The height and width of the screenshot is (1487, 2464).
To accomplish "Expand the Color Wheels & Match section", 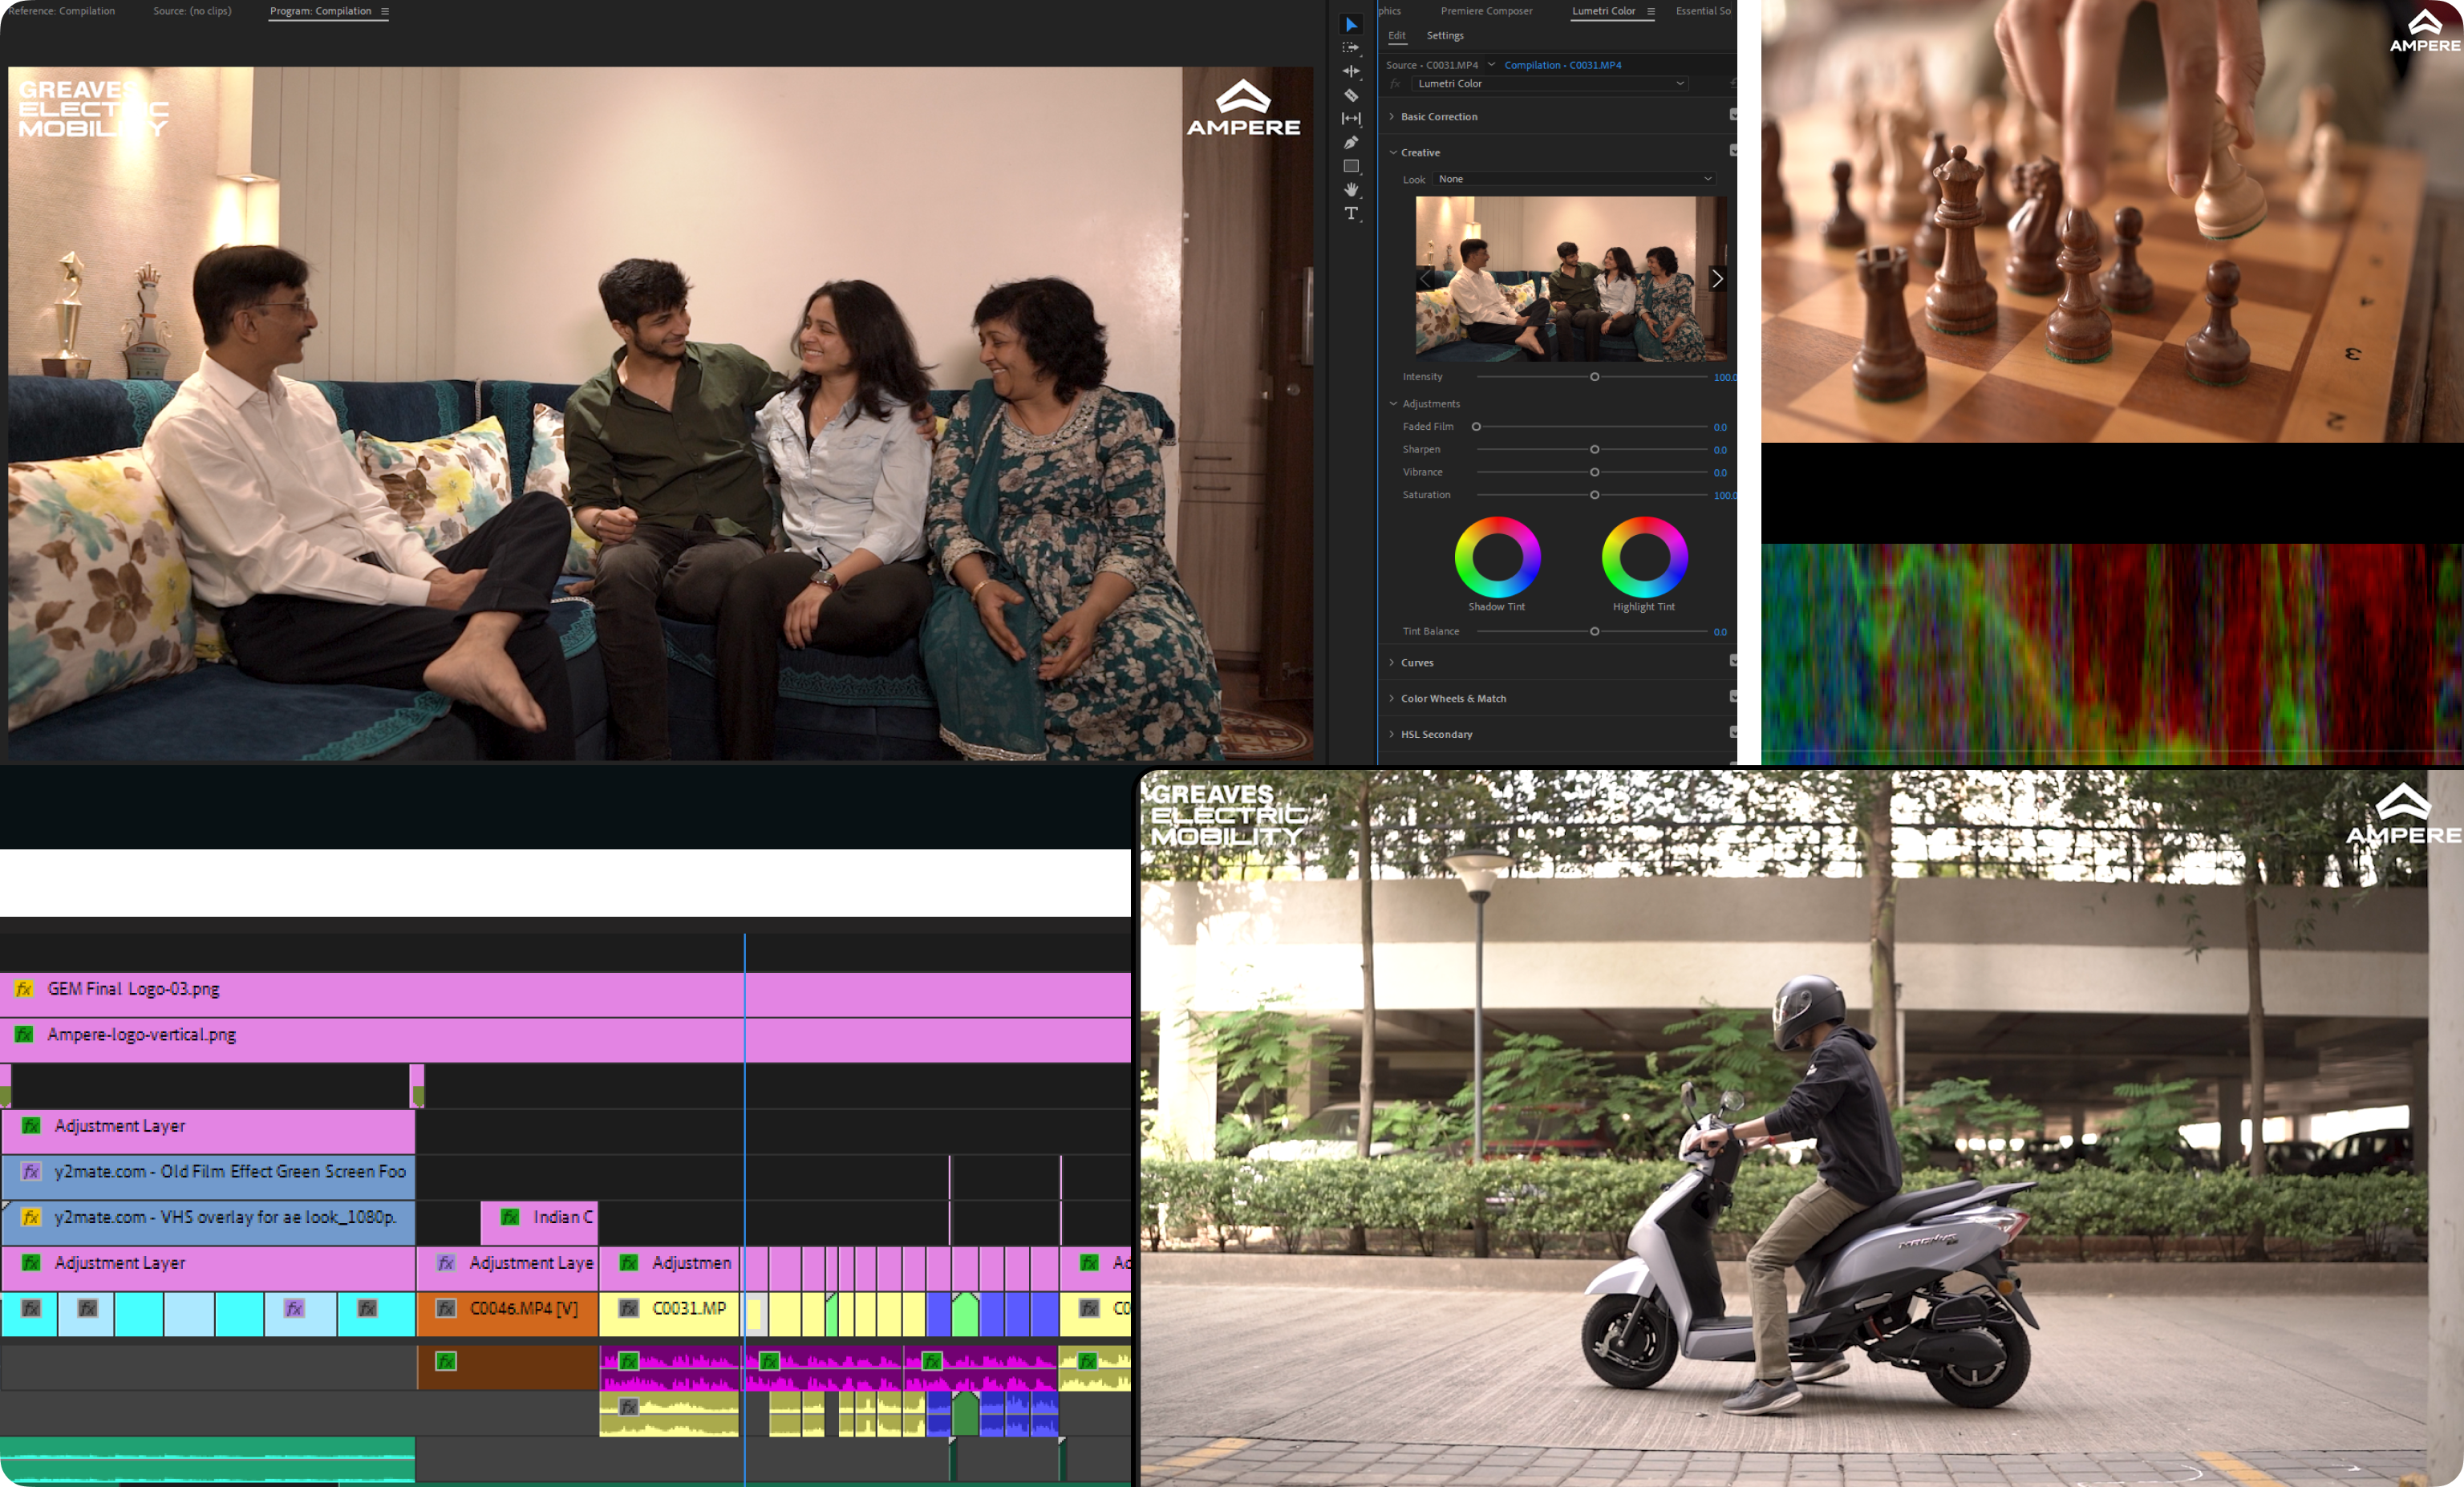I will 1391,699.
